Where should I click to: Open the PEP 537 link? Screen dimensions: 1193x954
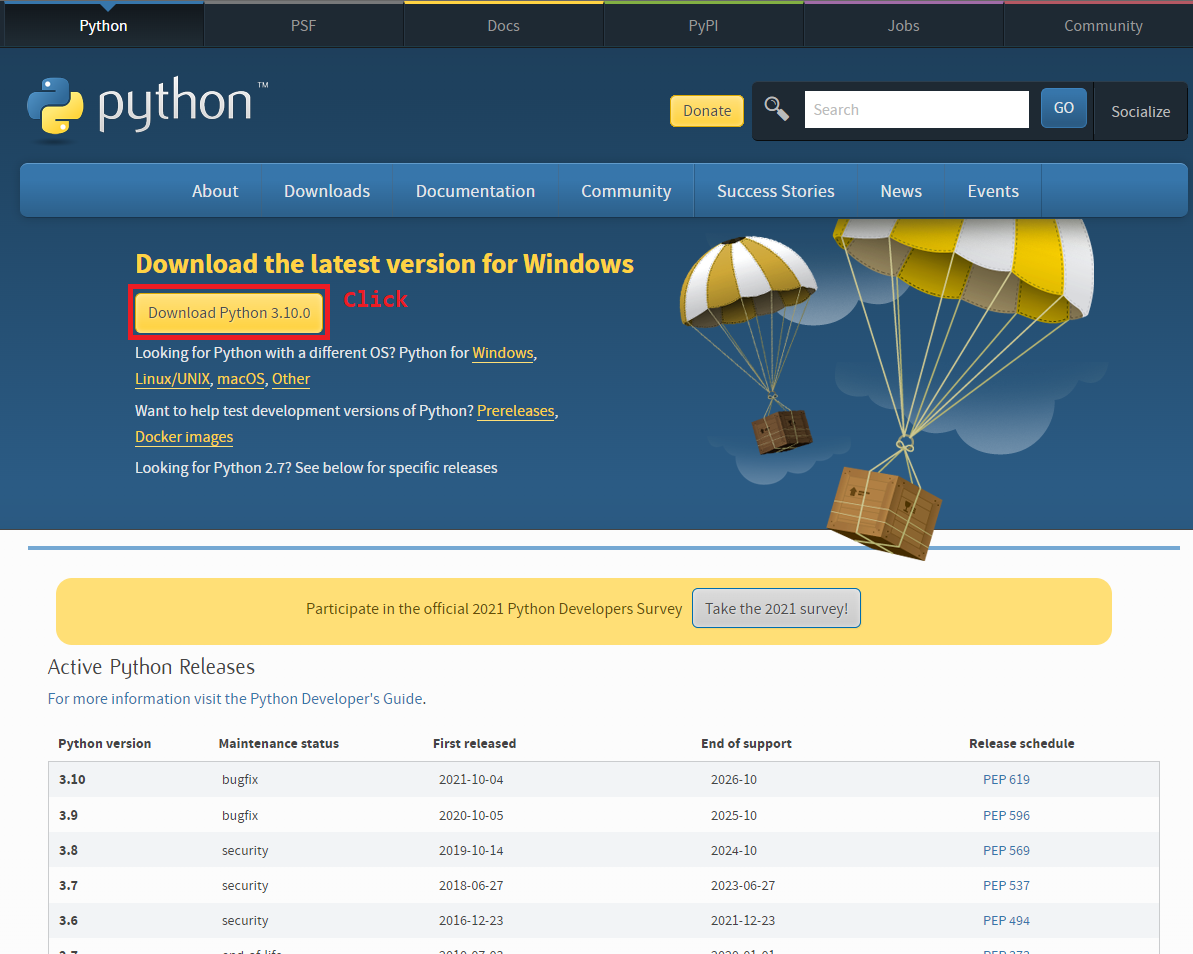(1006, 885)
